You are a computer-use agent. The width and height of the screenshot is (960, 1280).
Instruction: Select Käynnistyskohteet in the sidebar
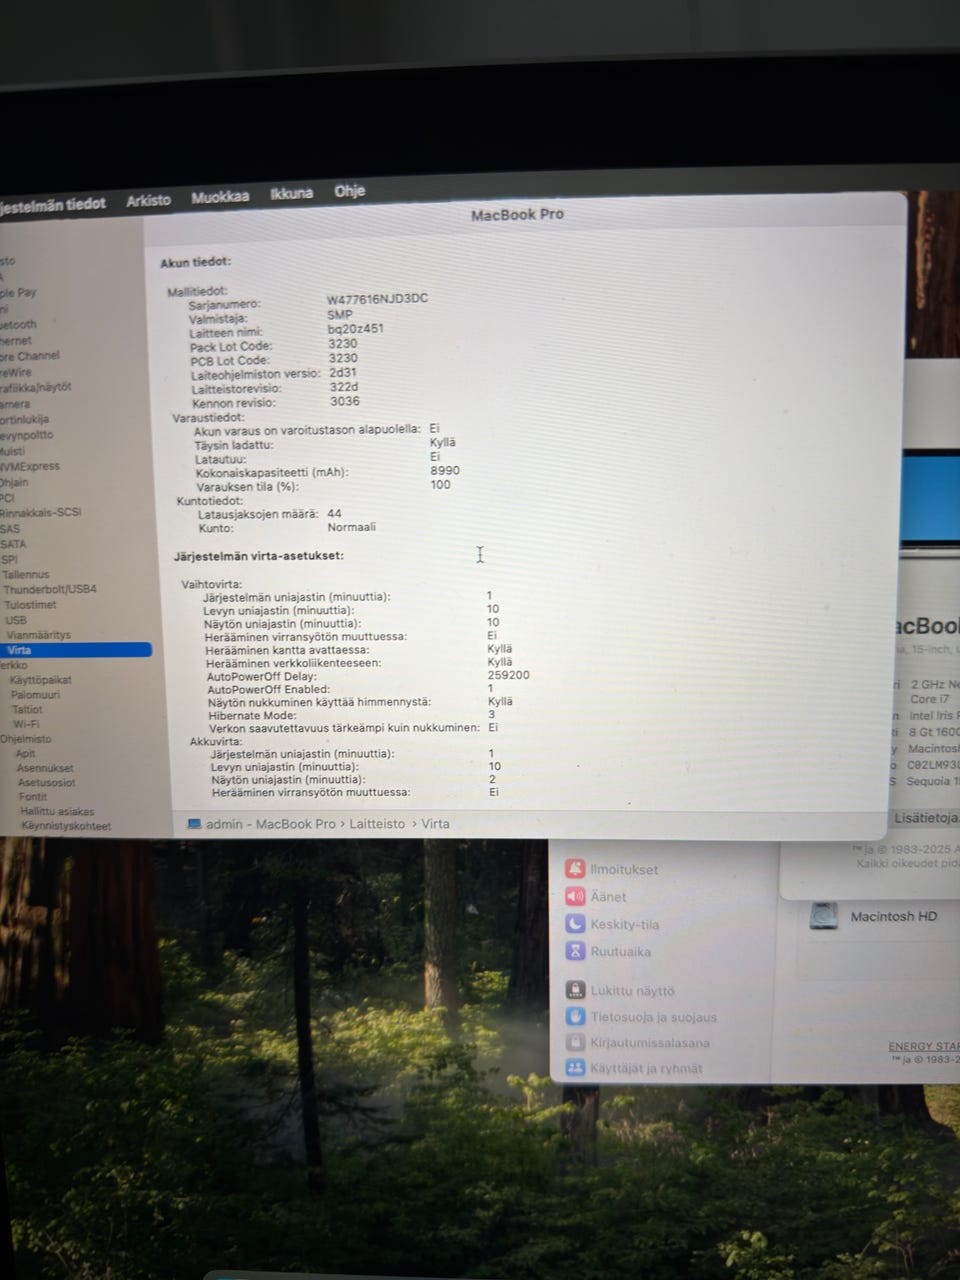pyautogui.click(x=66, y=827)
